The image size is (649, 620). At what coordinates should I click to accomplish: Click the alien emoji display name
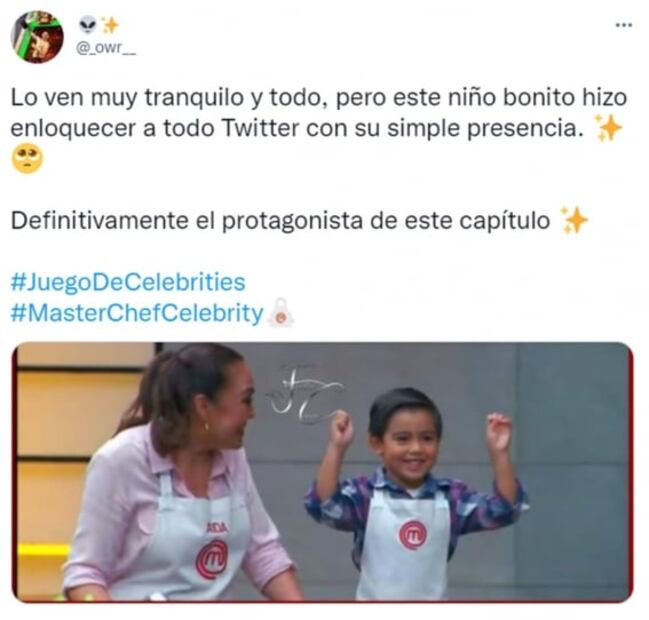tap(87, 26)
